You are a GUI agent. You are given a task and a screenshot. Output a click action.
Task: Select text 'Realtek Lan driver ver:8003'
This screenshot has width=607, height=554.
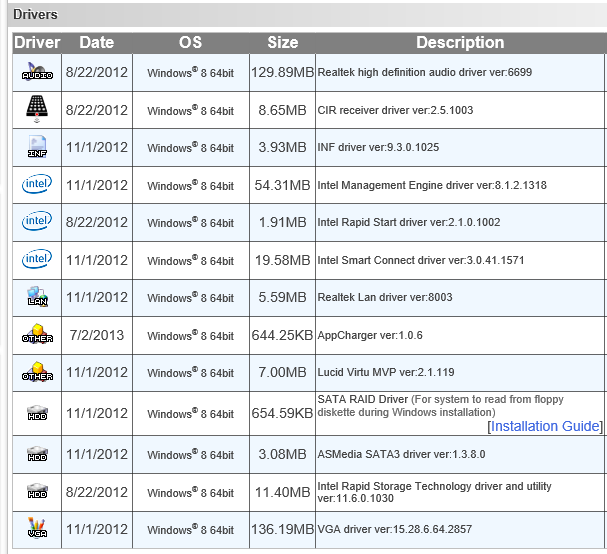[385, 297]
